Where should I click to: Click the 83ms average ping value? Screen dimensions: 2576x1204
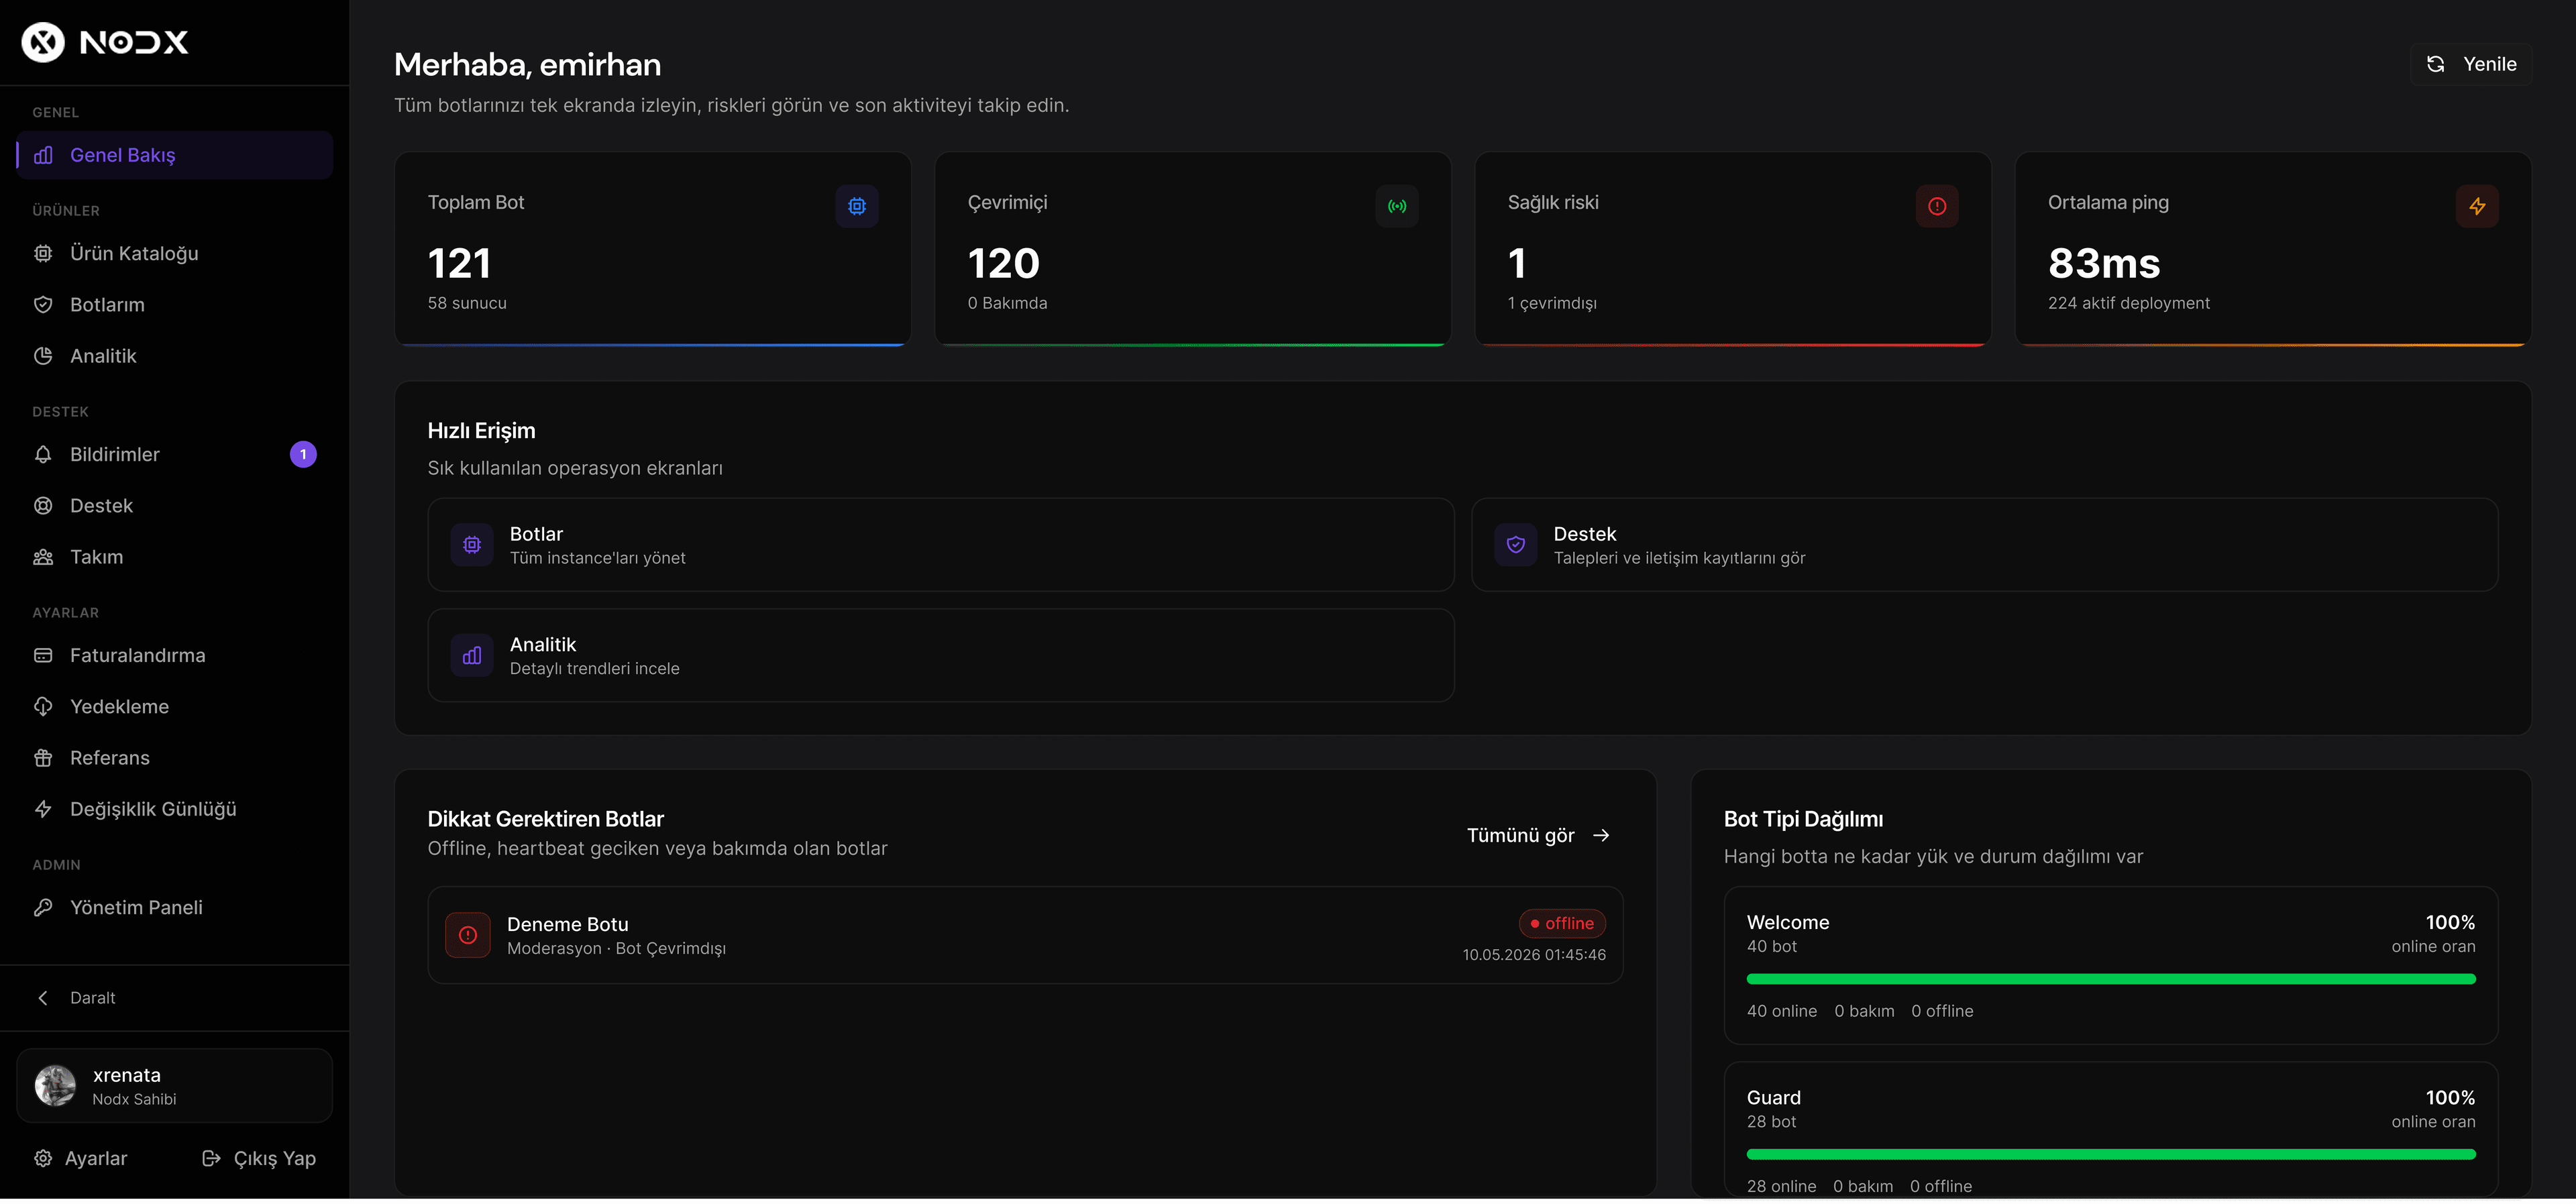click(x=2104, y=264)
